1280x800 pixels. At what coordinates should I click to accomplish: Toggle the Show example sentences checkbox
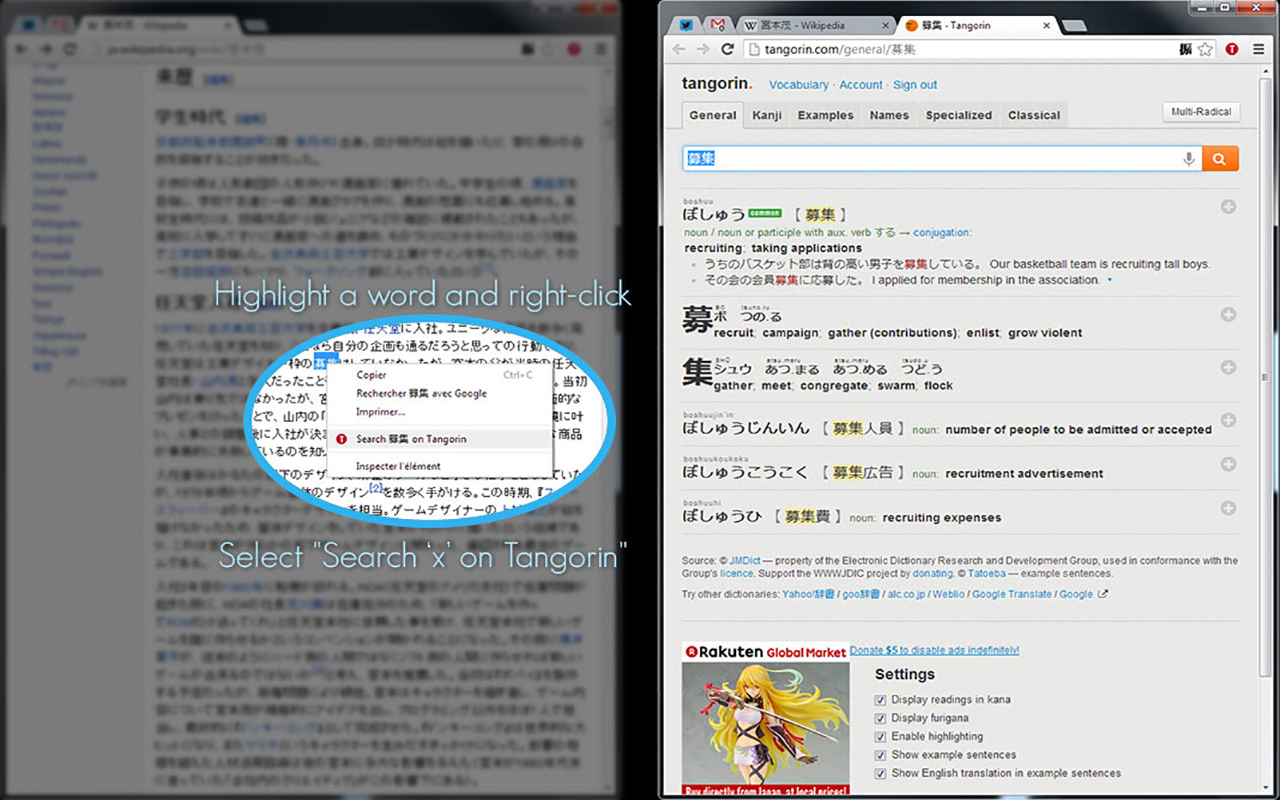[x=880, y=755]
